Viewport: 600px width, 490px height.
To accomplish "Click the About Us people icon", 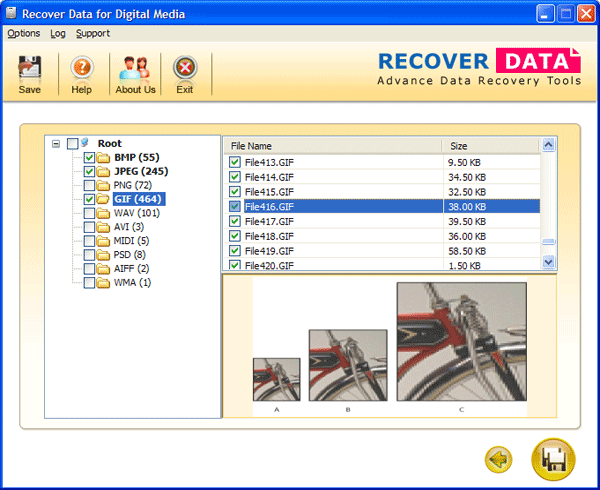I will pyautogui.click(x=135, y=68).
